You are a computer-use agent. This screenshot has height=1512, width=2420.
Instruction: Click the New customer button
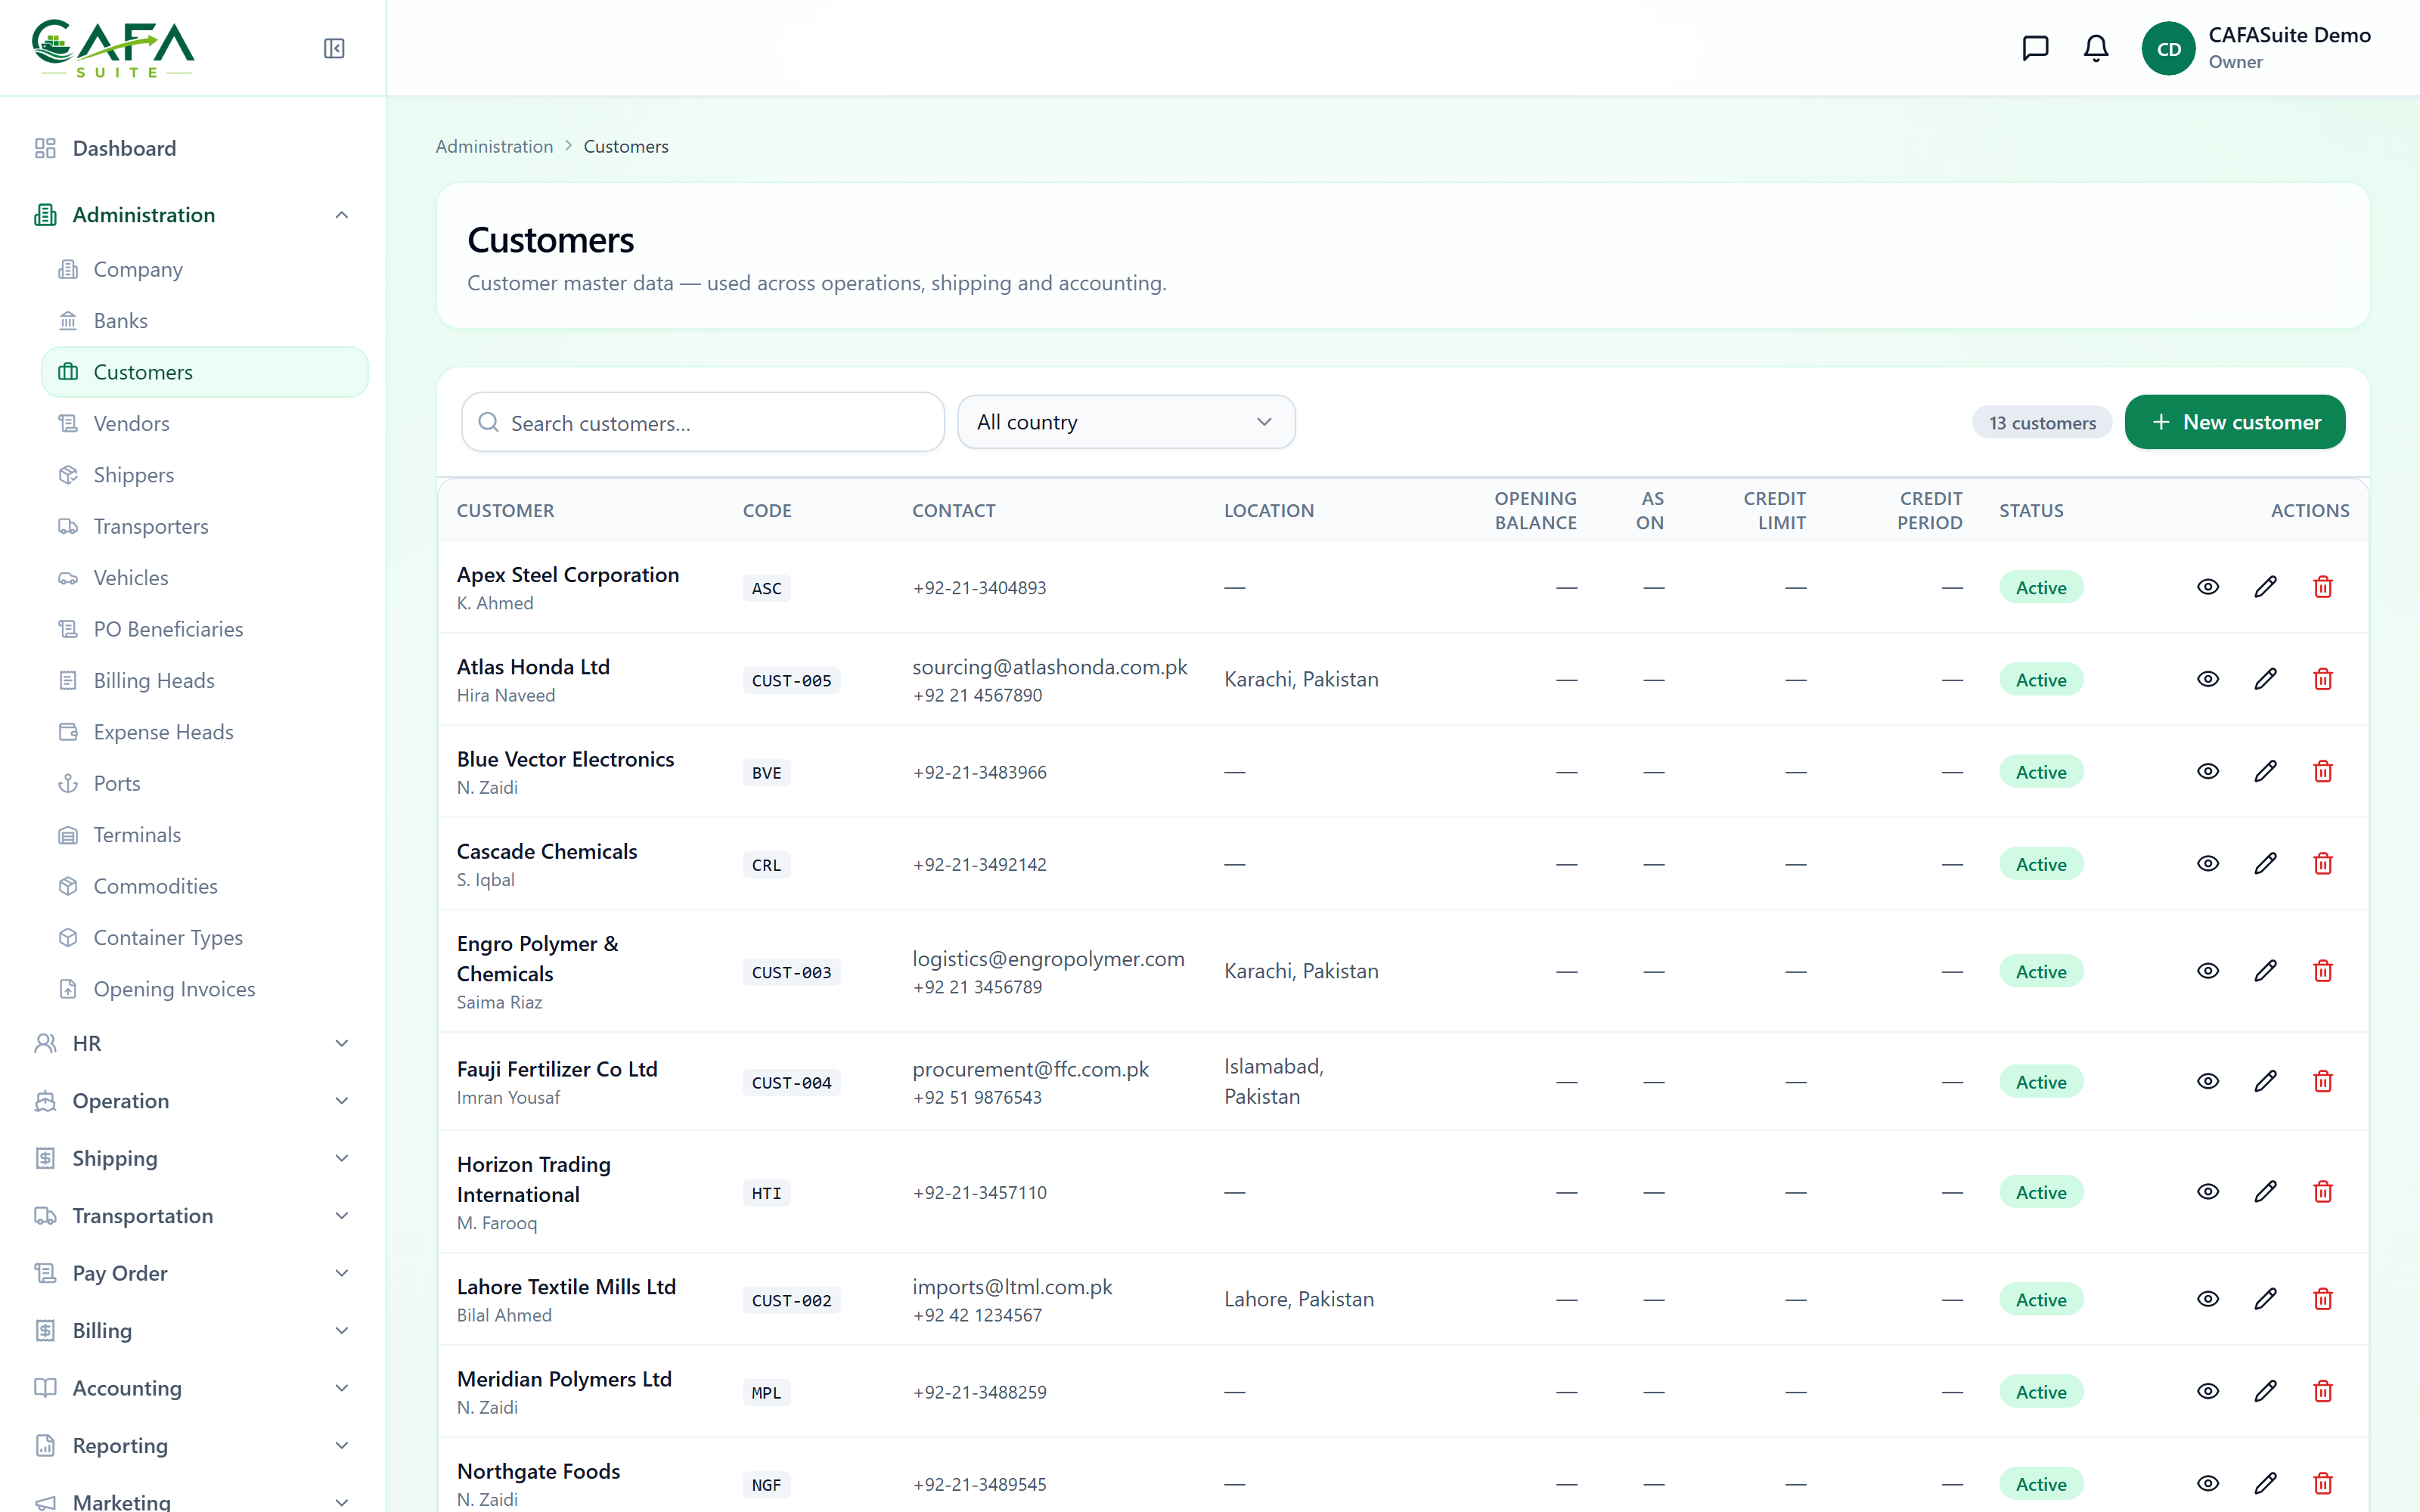(x=2234, y=422)
